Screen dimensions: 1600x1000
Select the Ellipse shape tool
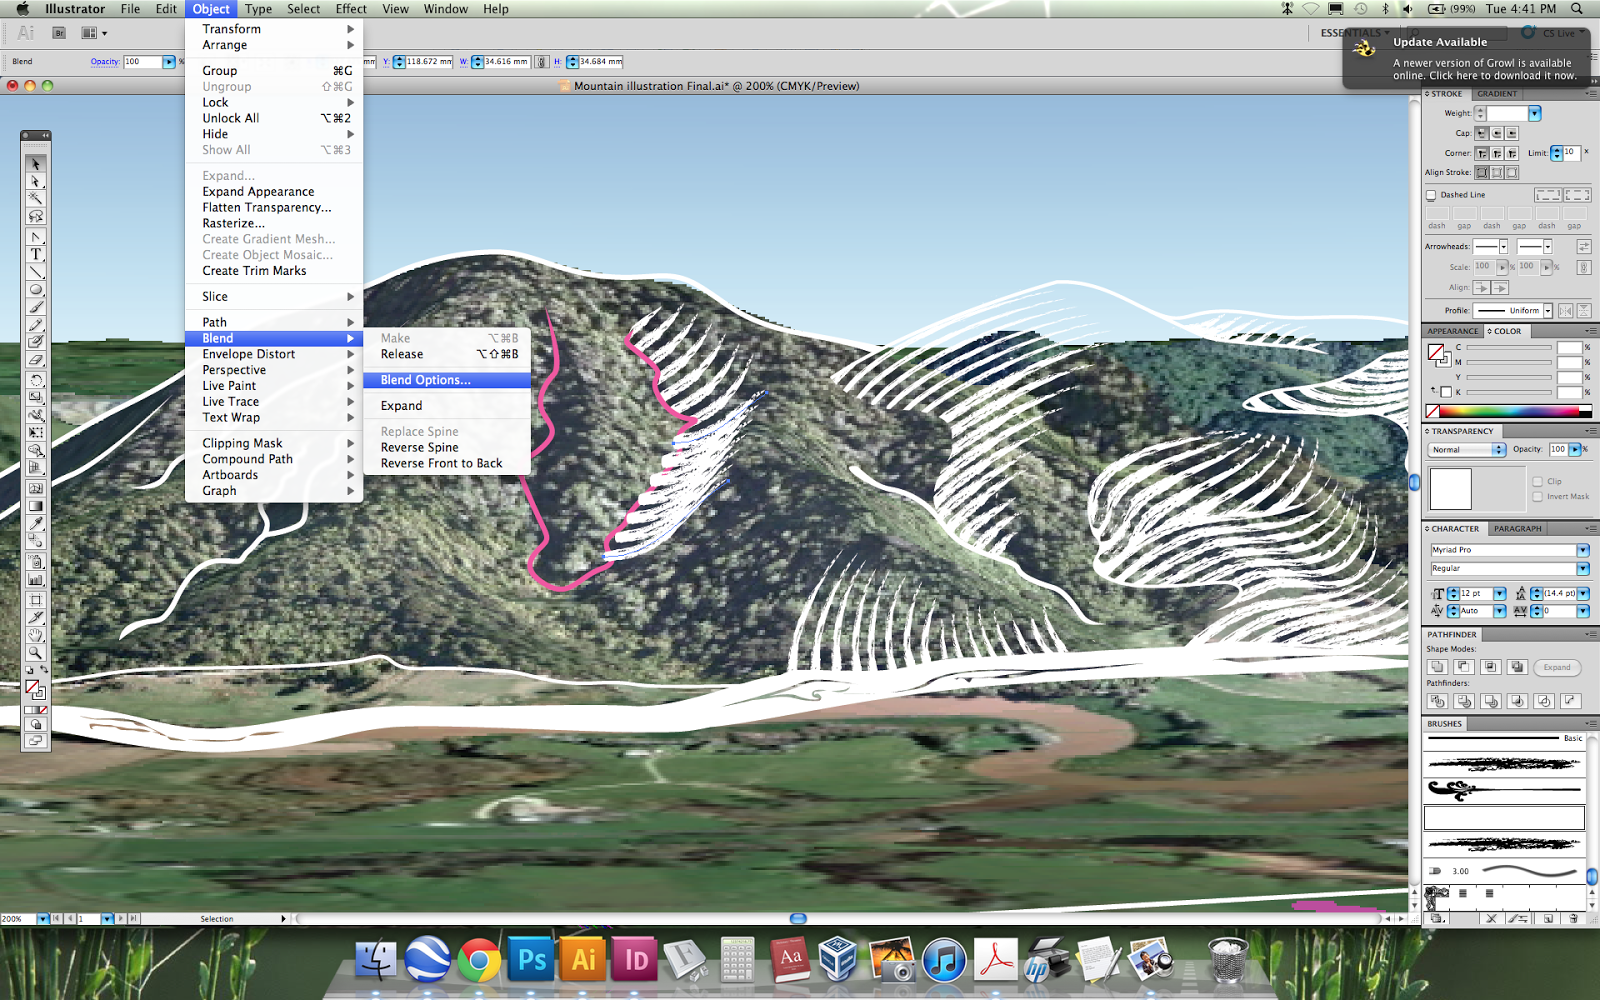click(36, 290)
